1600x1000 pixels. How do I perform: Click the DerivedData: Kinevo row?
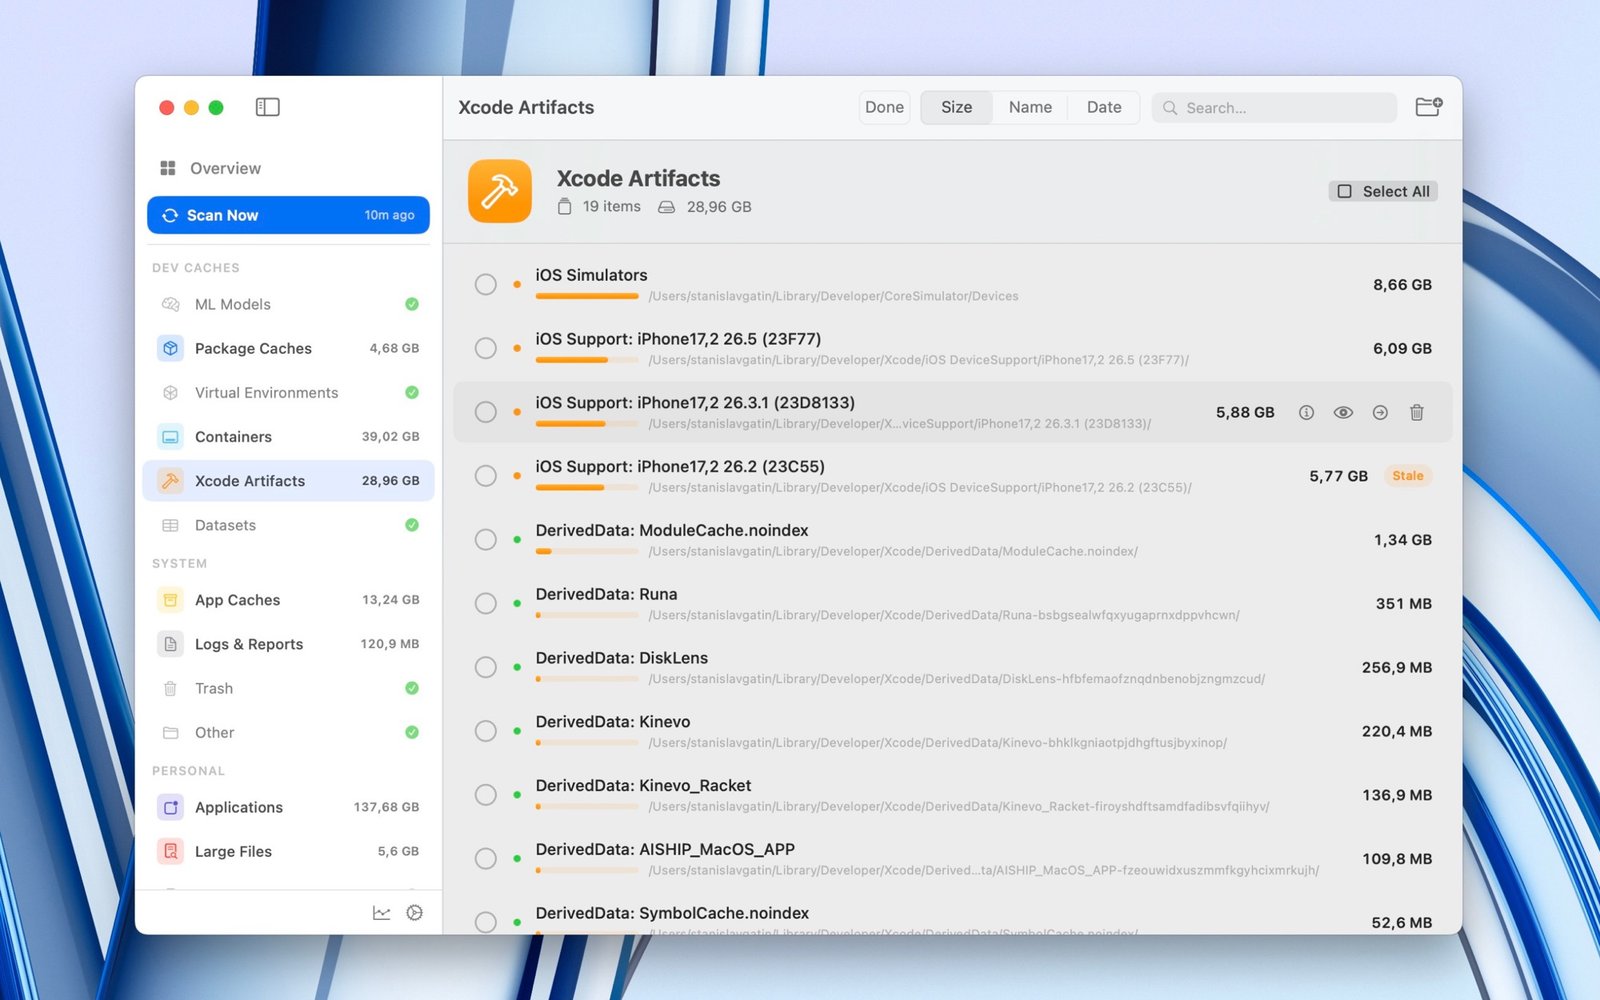(952, 731)
